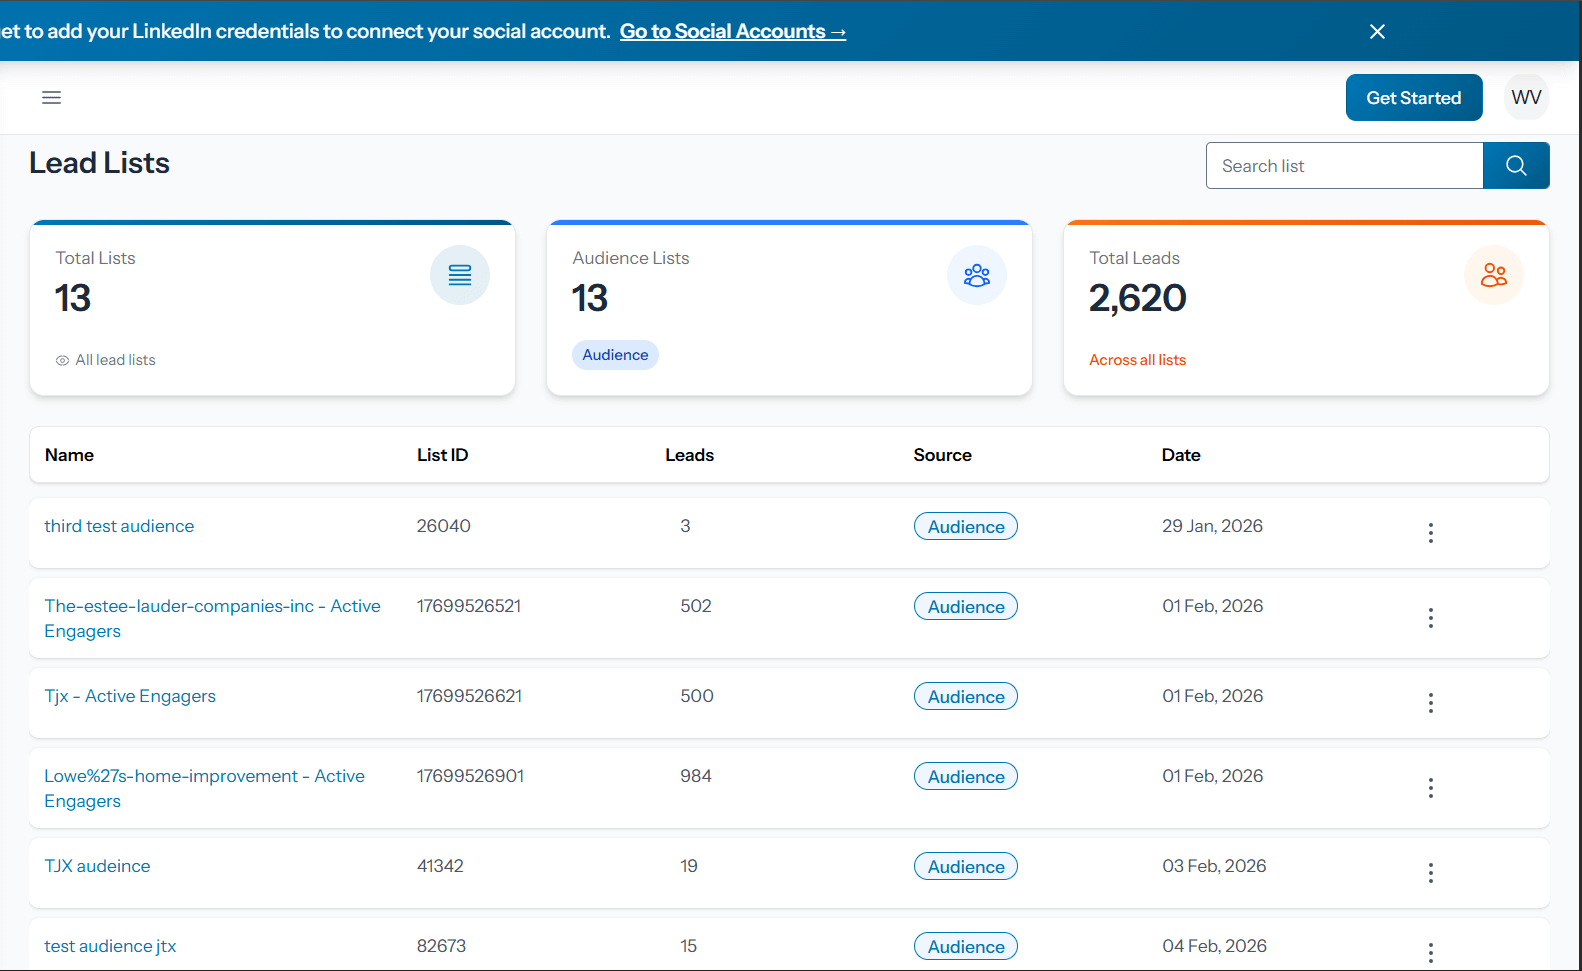Click the Leads column header

pyautogui.click(x=689, y=455)
